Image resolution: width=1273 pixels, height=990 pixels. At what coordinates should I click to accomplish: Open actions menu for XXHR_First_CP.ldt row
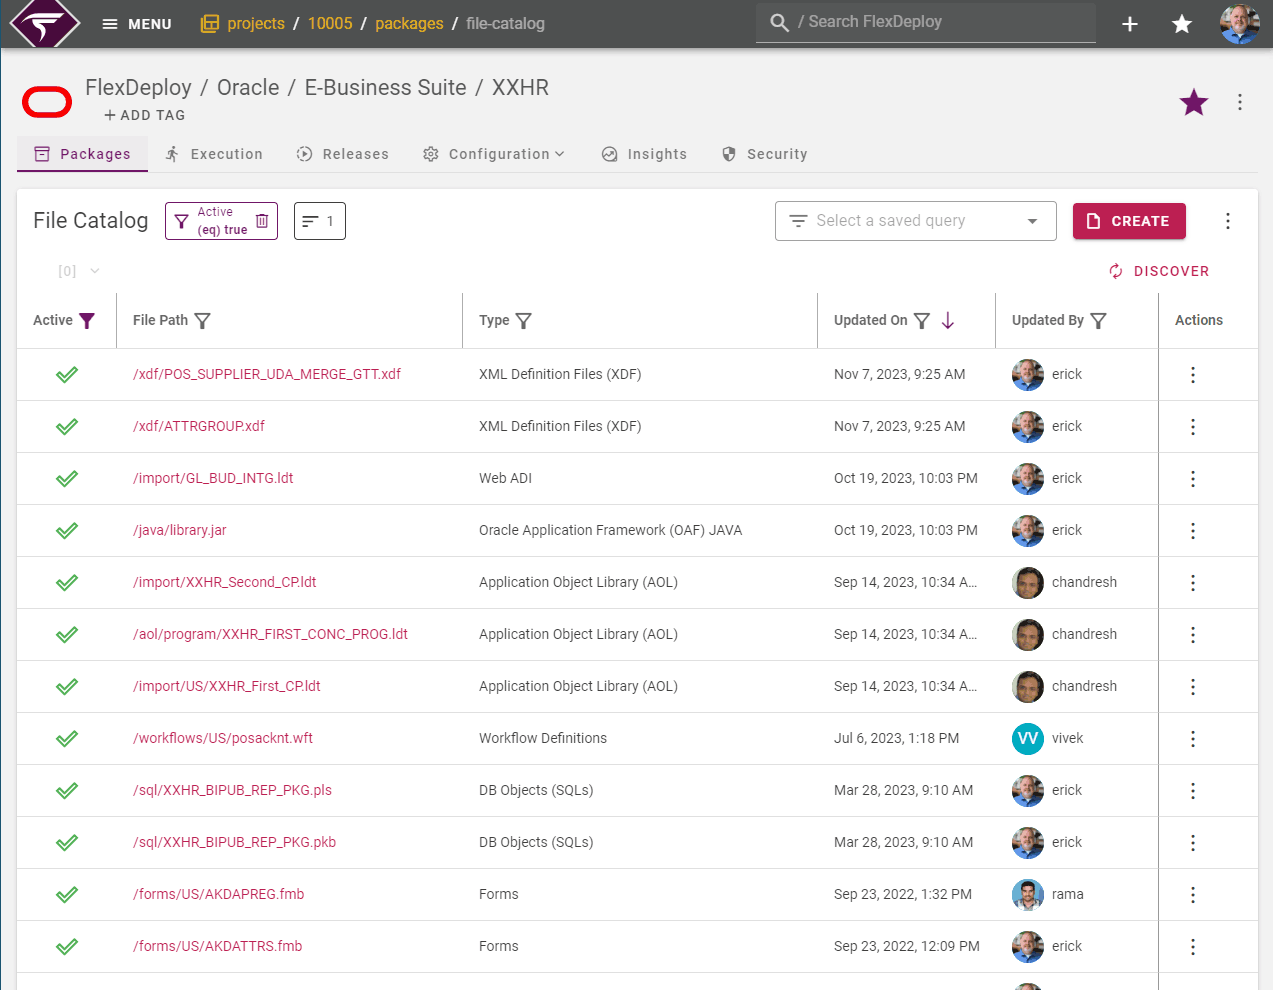coord(1193,687)
